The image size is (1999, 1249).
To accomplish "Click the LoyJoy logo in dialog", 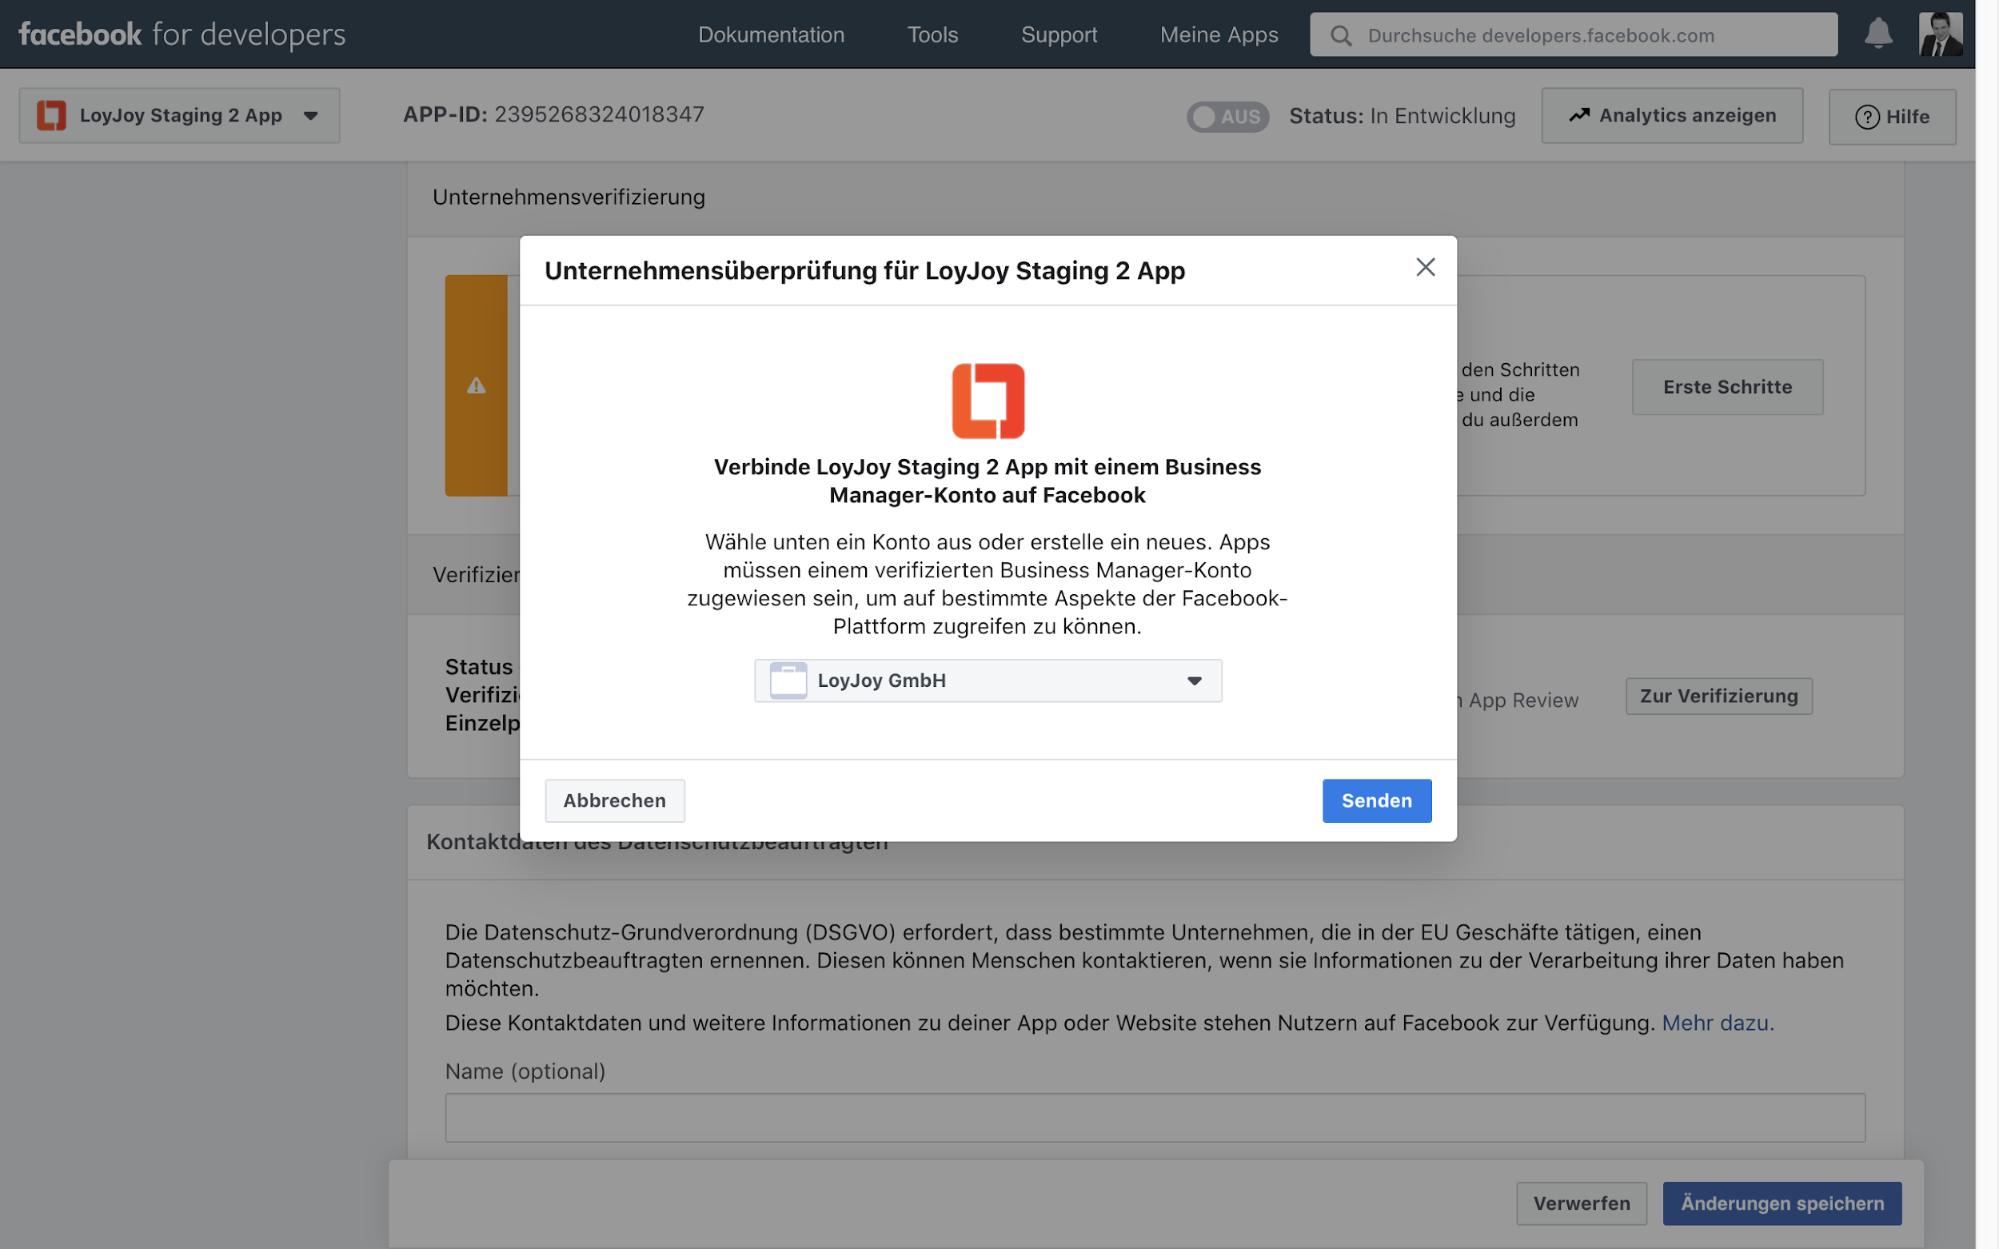I will point(987,401).
